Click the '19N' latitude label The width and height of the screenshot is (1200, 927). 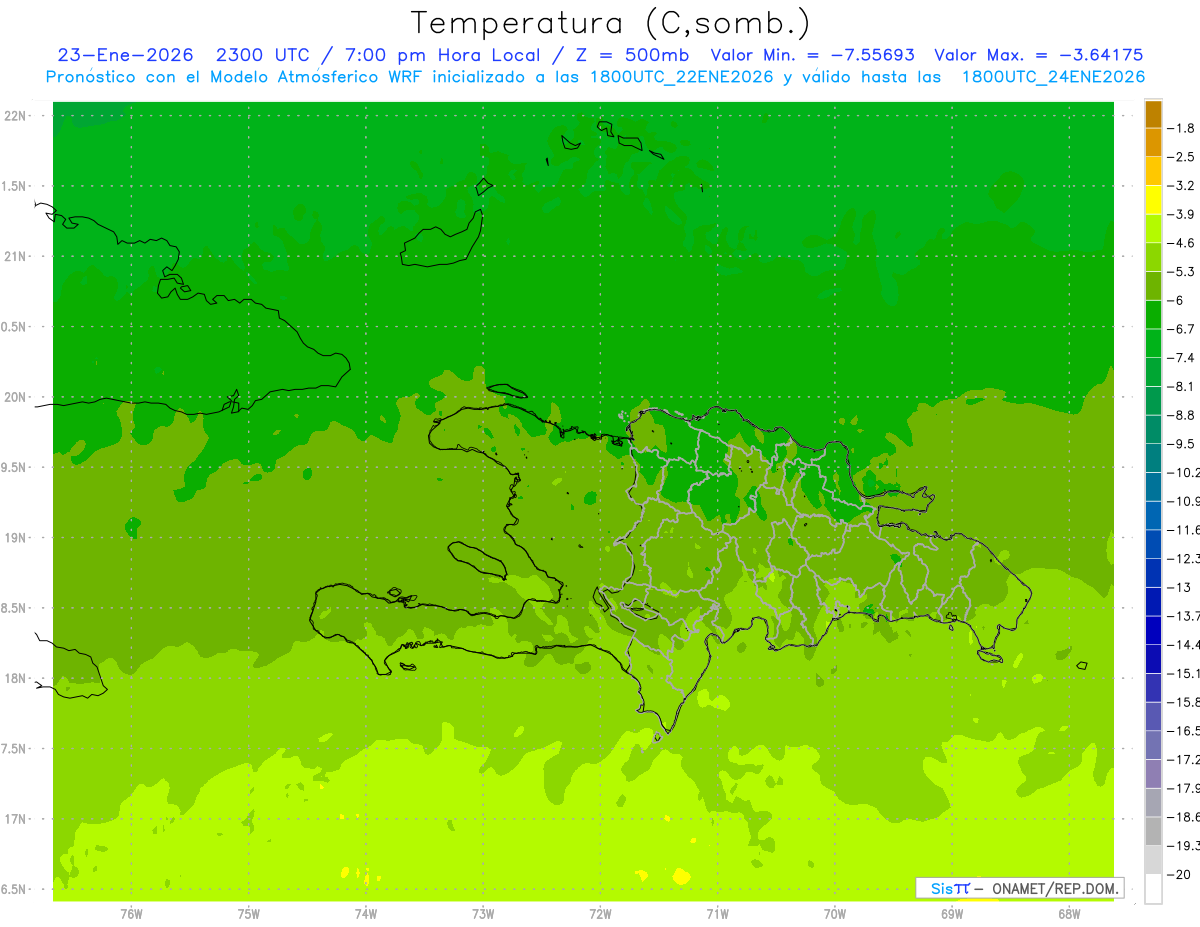click(14, 538)
